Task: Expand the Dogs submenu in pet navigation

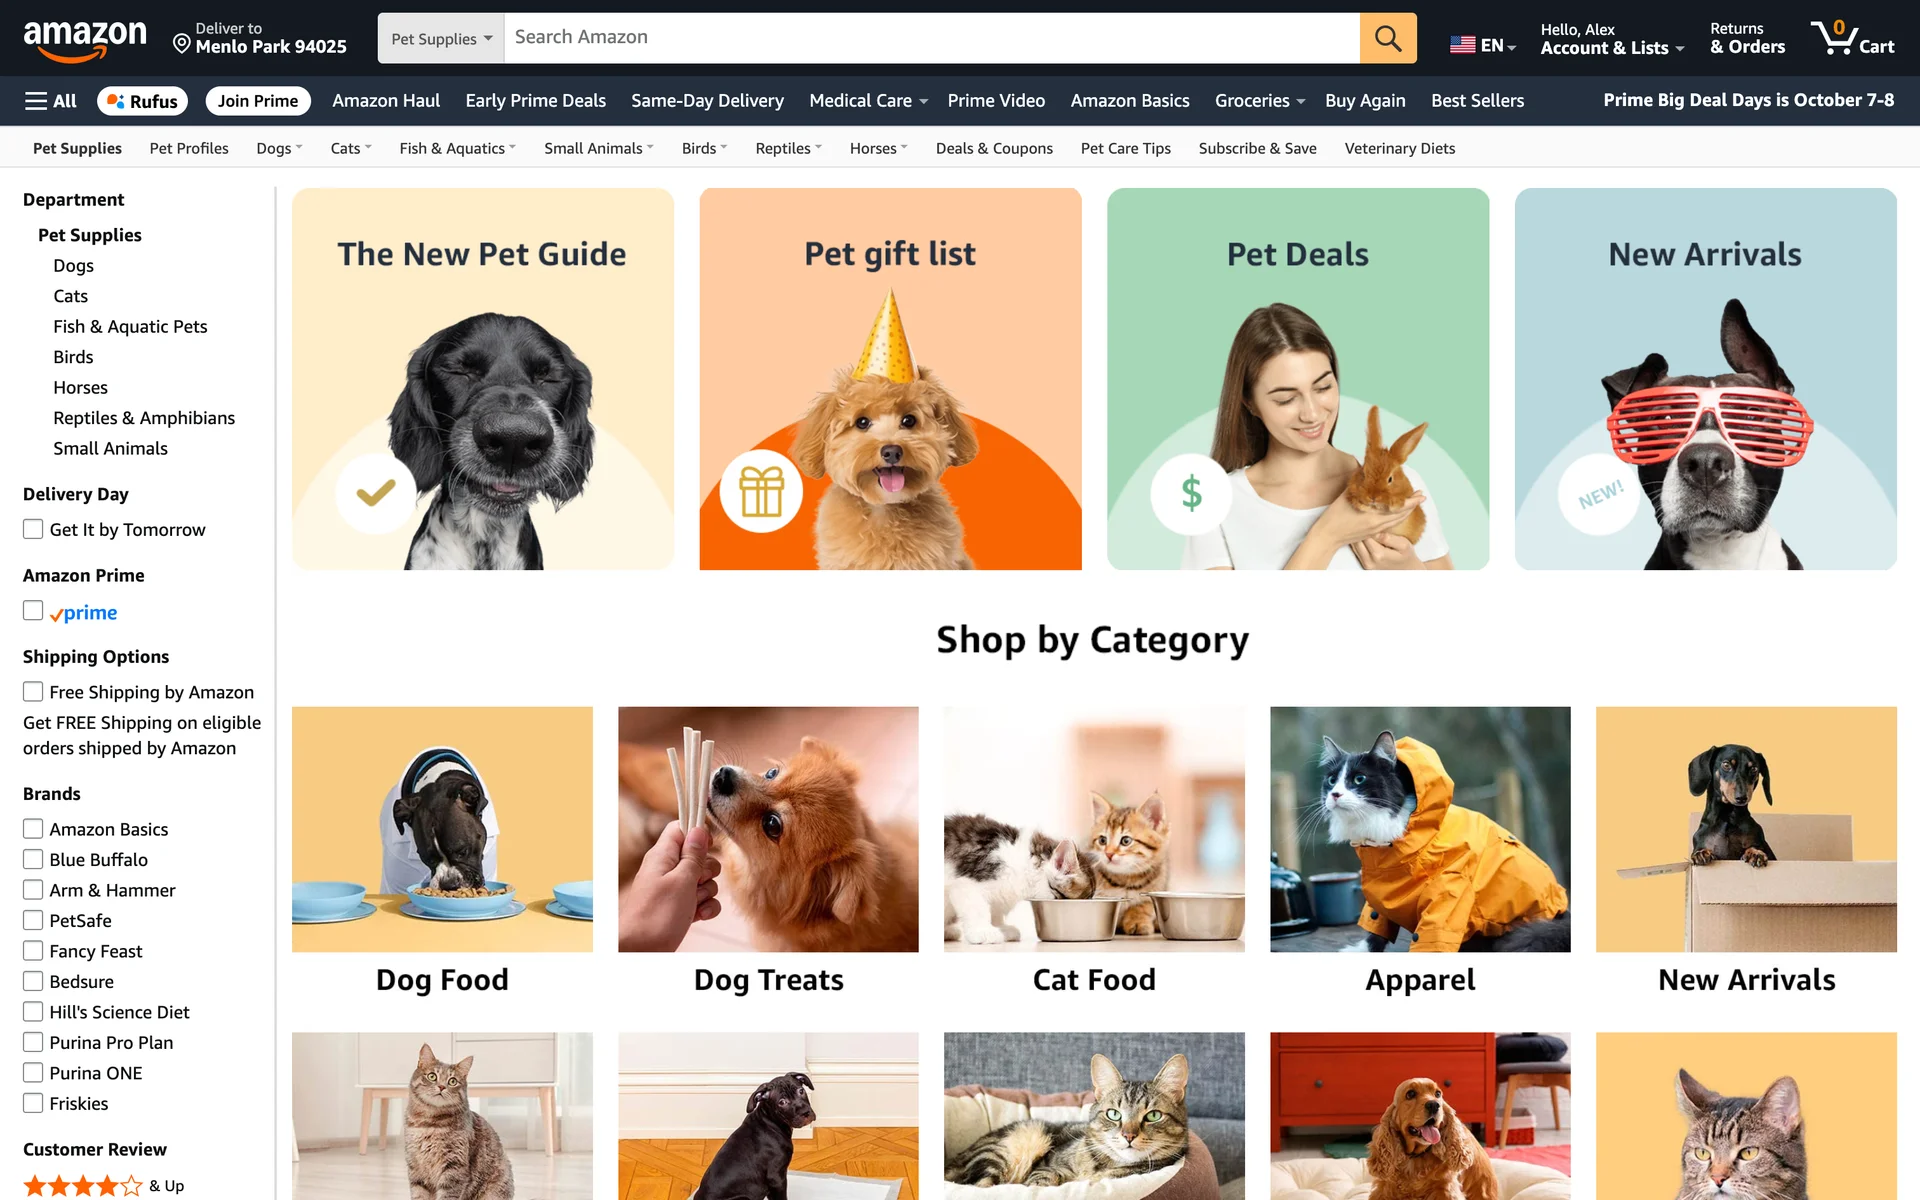Action: pos(279,148)
